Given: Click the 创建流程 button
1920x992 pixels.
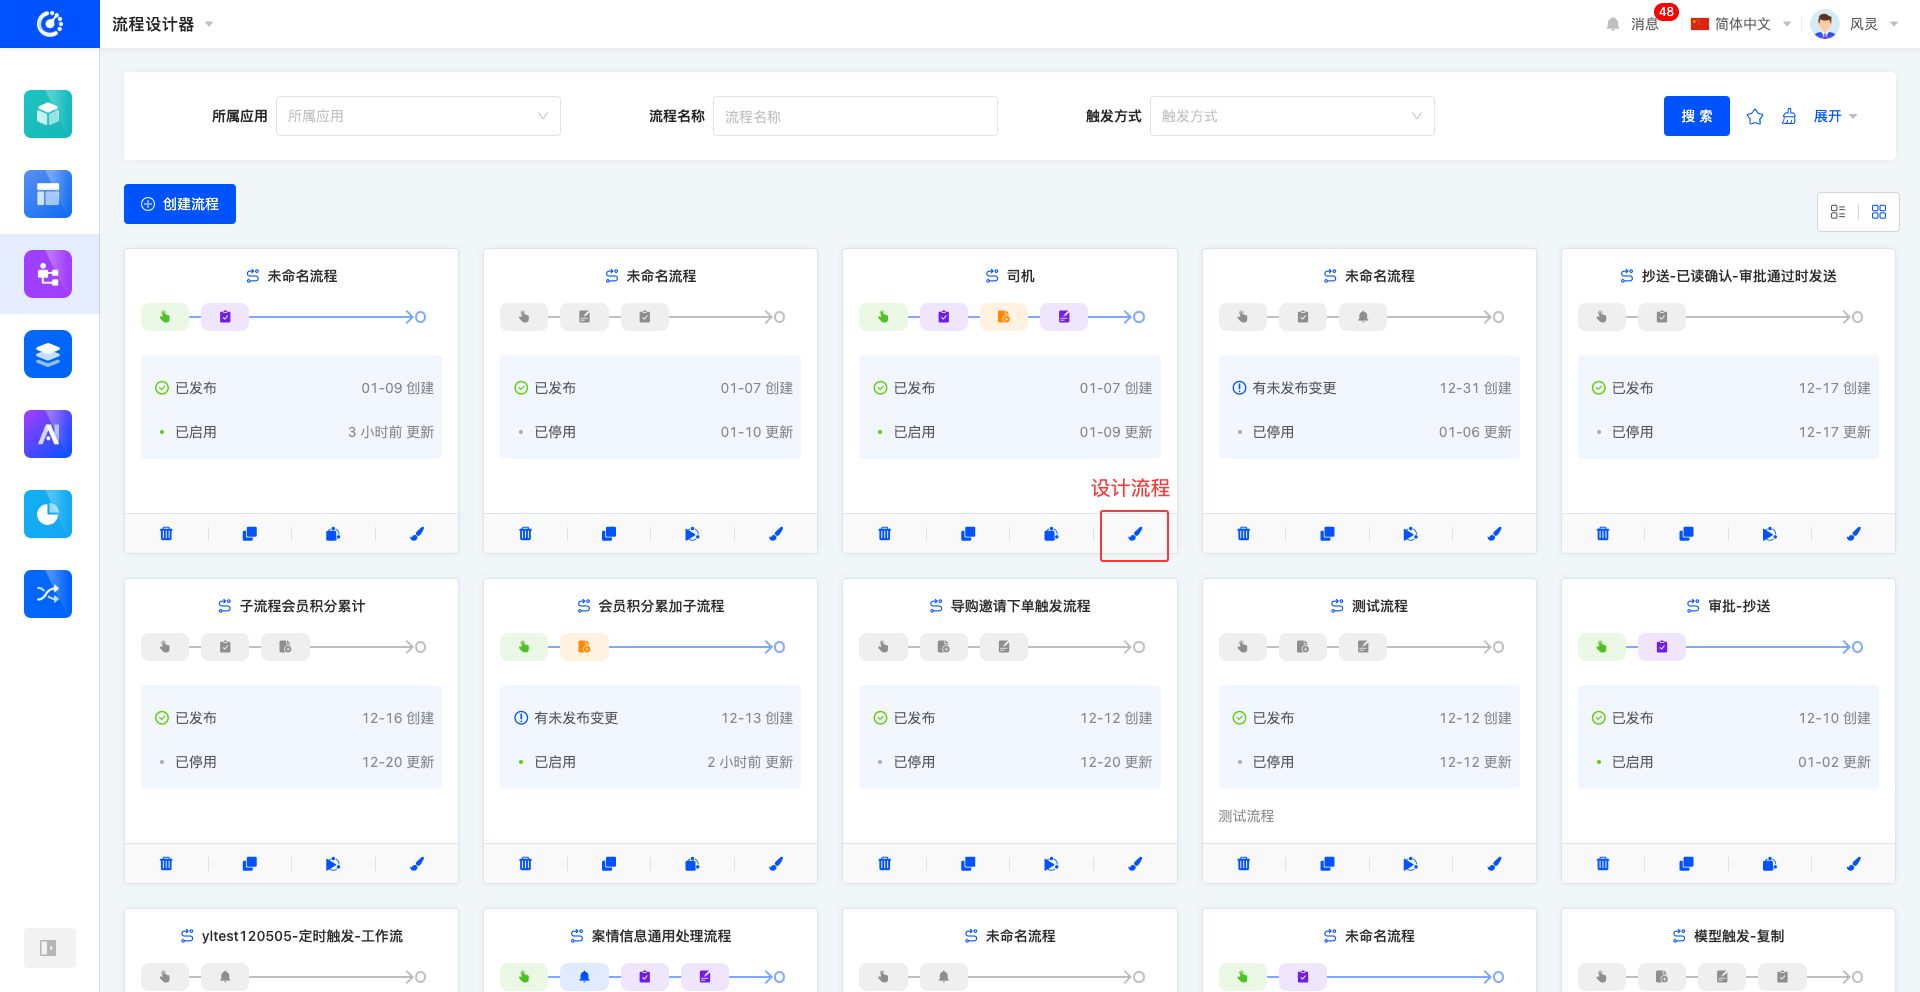Looking at the screenshot, I should 180,204.
